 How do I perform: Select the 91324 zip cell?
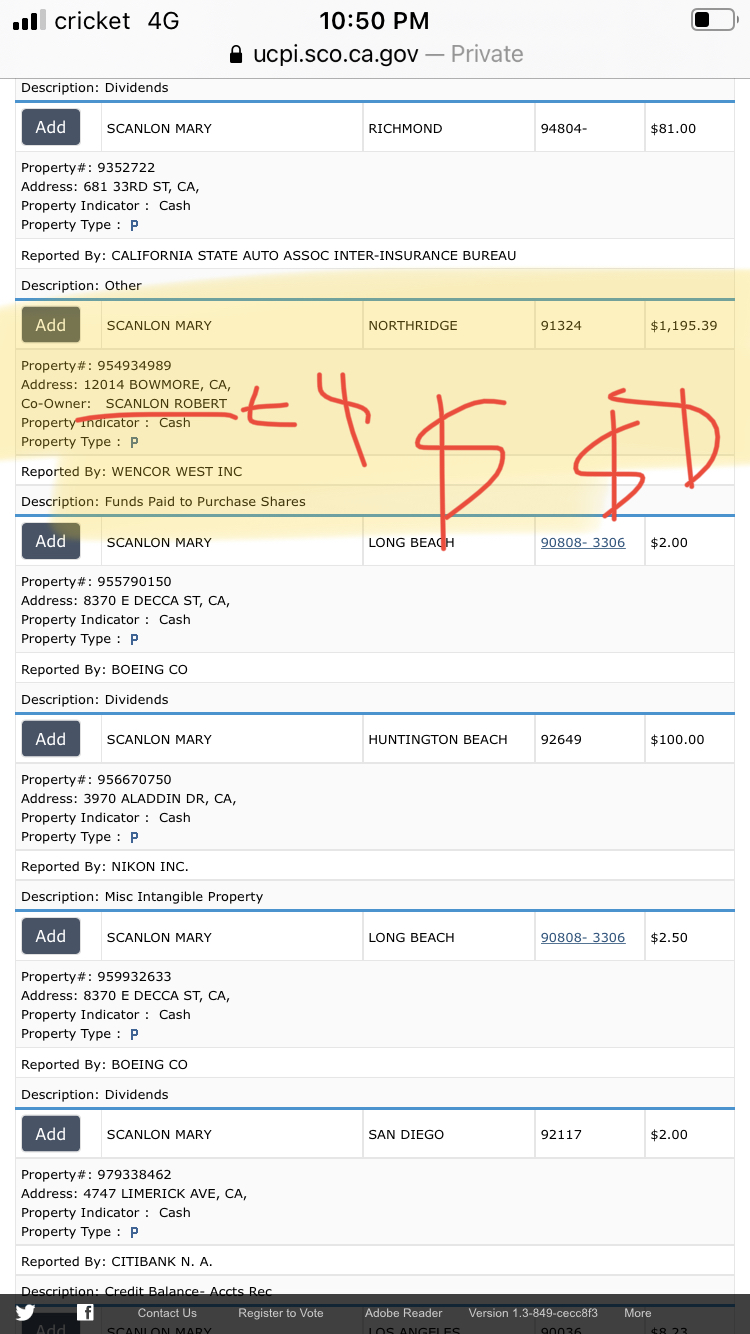(x=589, y=325)
